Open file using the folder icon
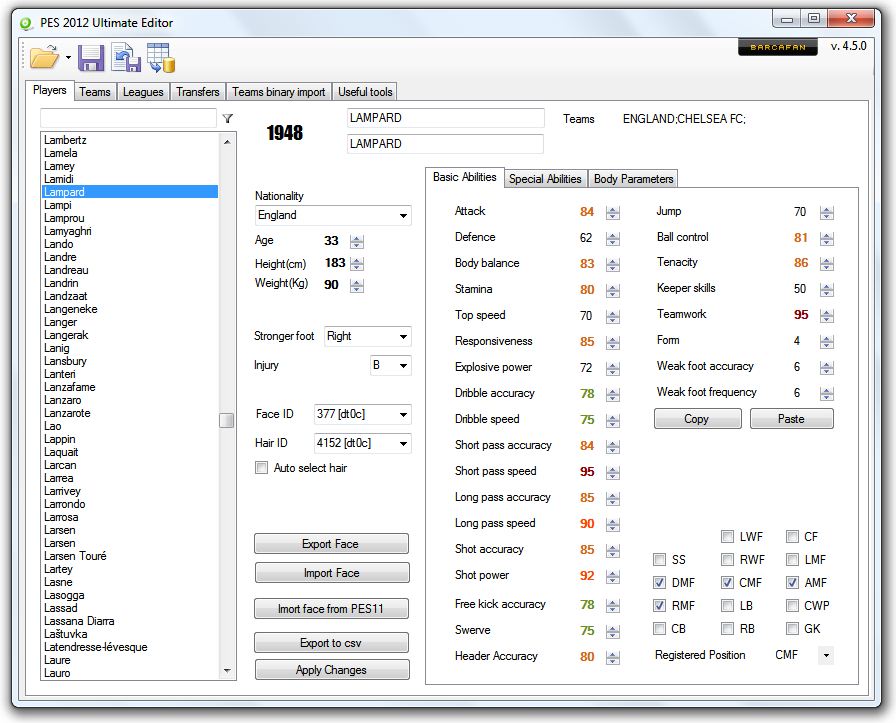The image size is (896, 723). 44,57
